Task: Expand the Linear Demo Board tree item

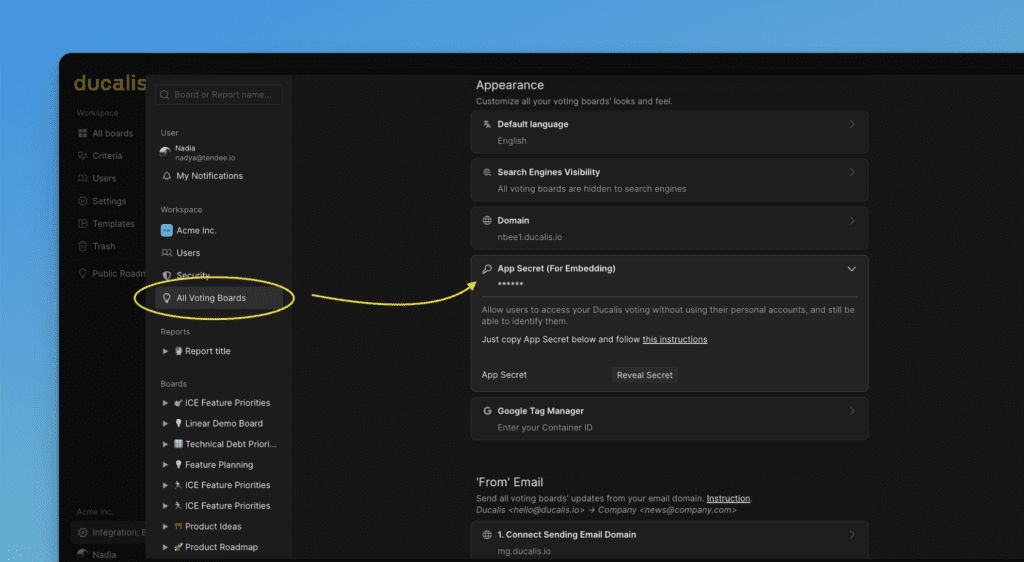Action: [166, 423]
